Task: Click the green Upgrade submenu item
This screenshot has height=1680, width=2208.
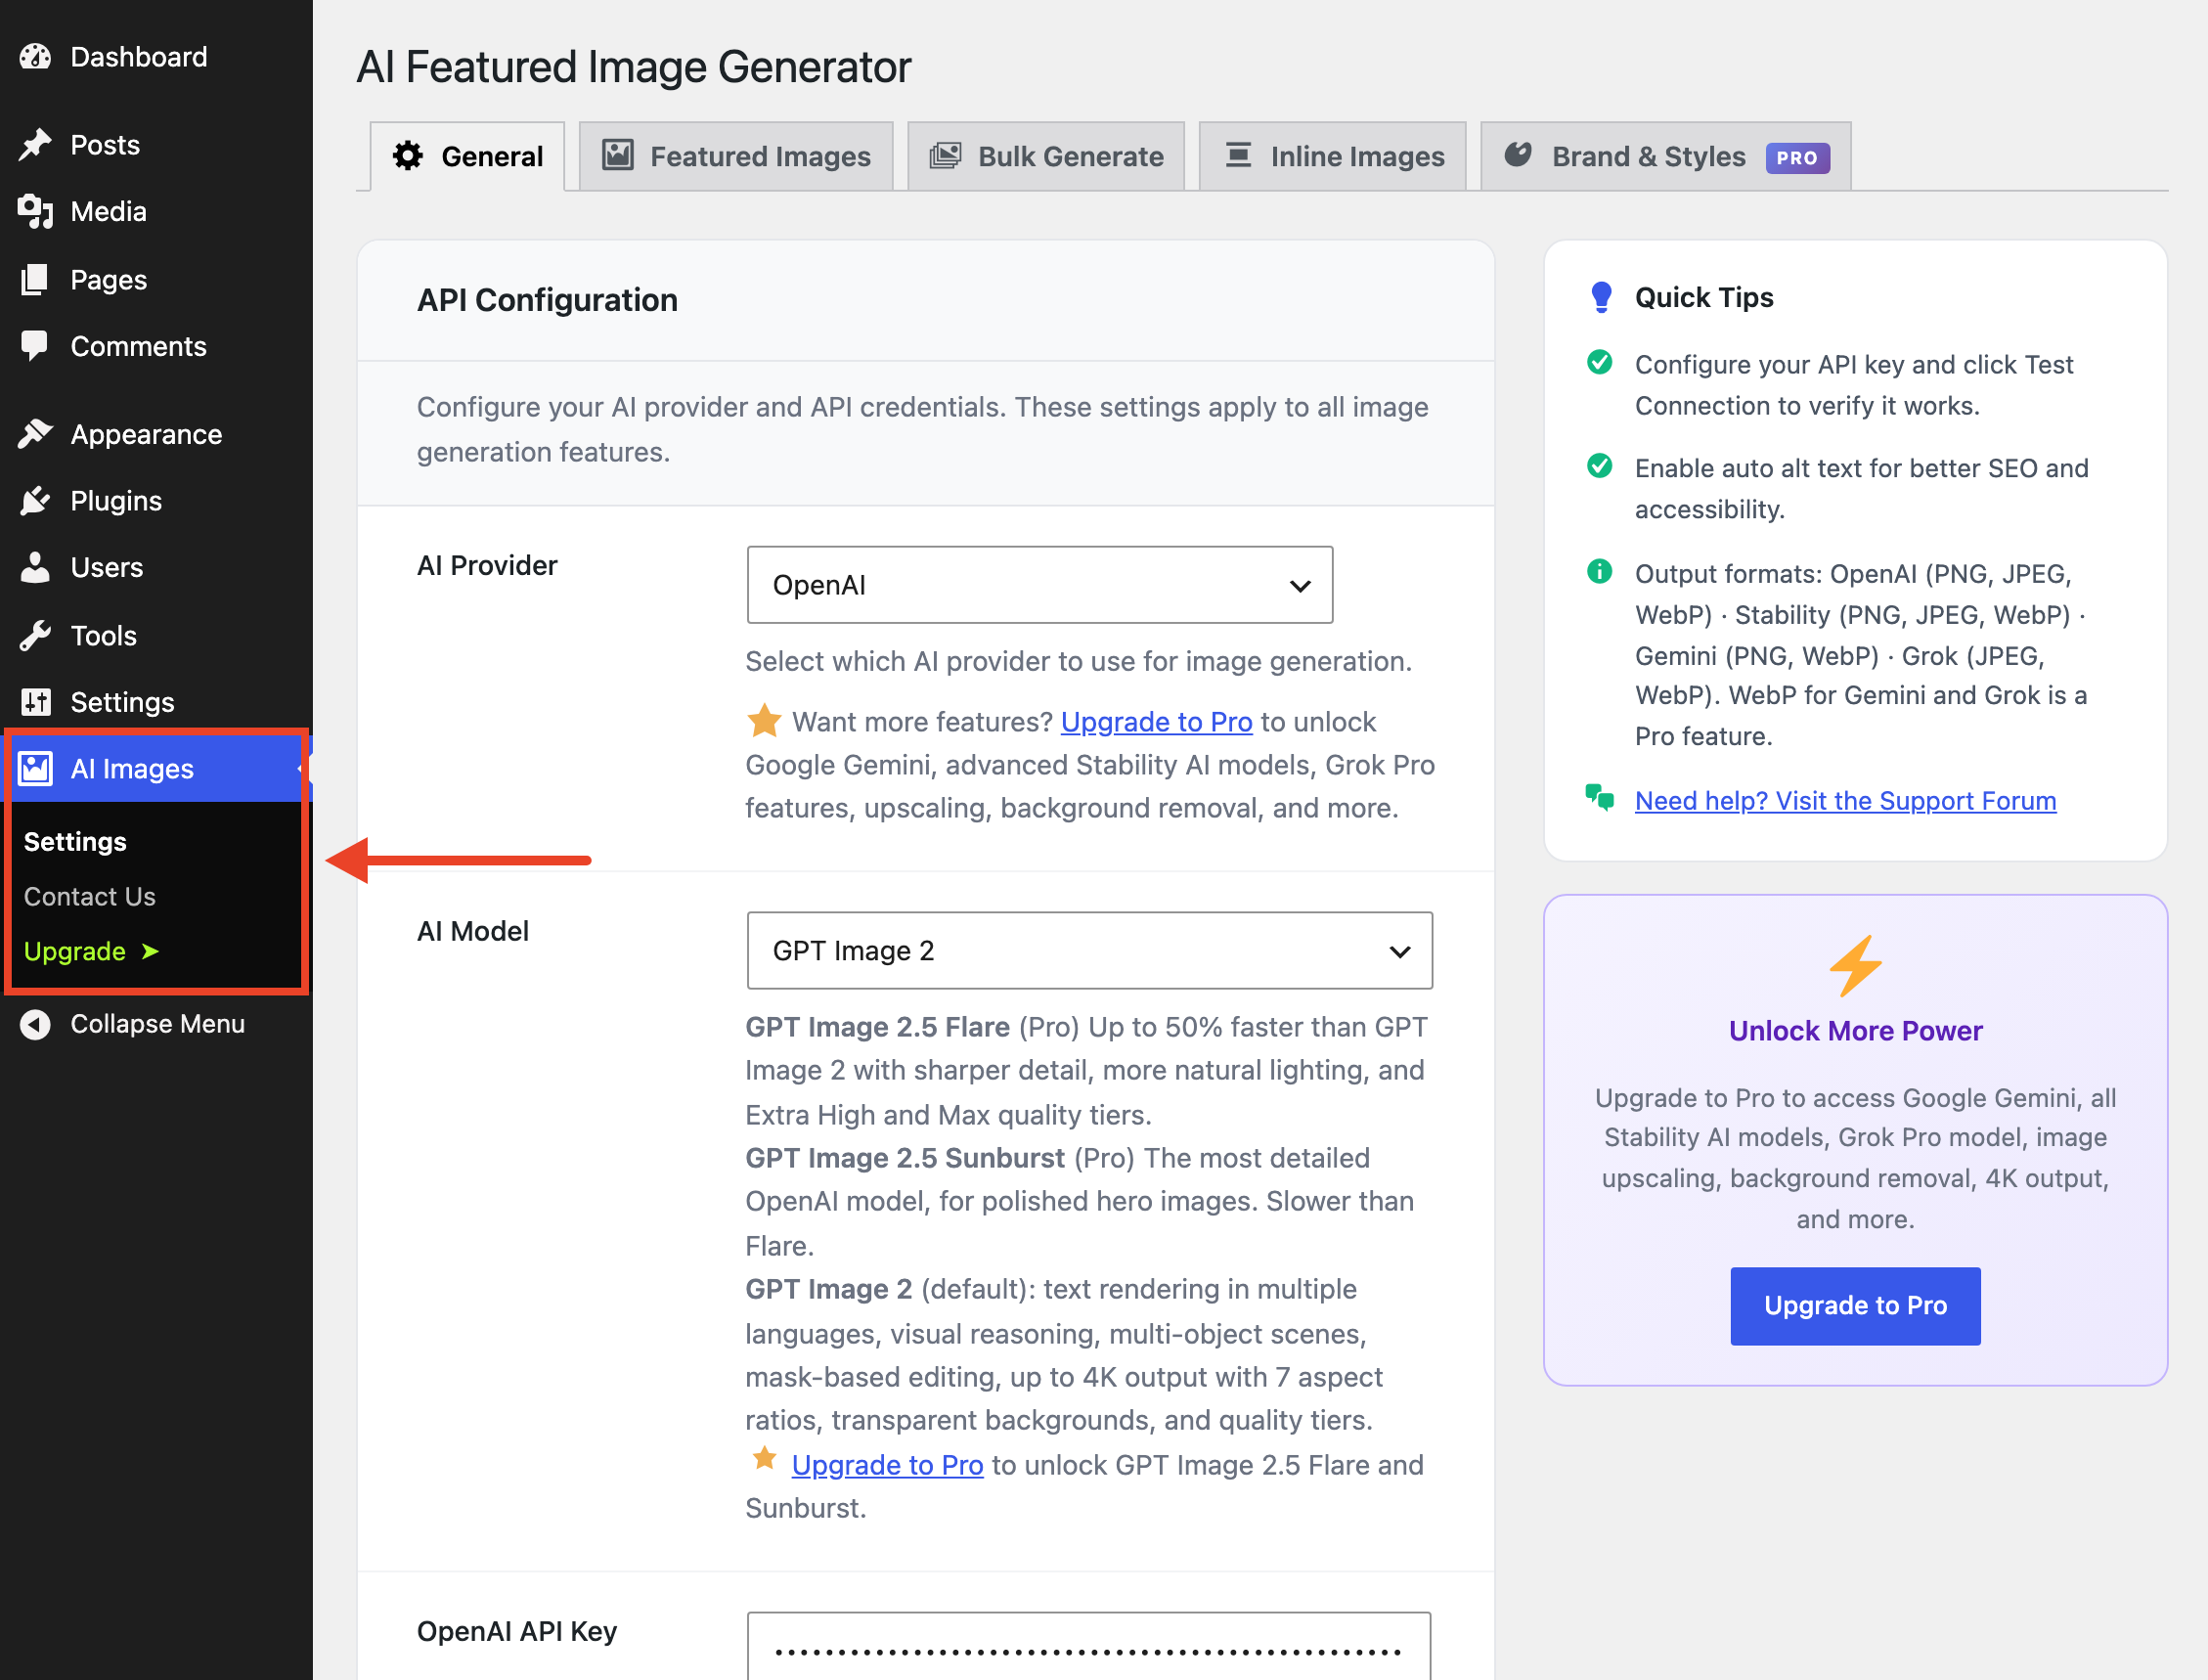Action: [91, 951]
